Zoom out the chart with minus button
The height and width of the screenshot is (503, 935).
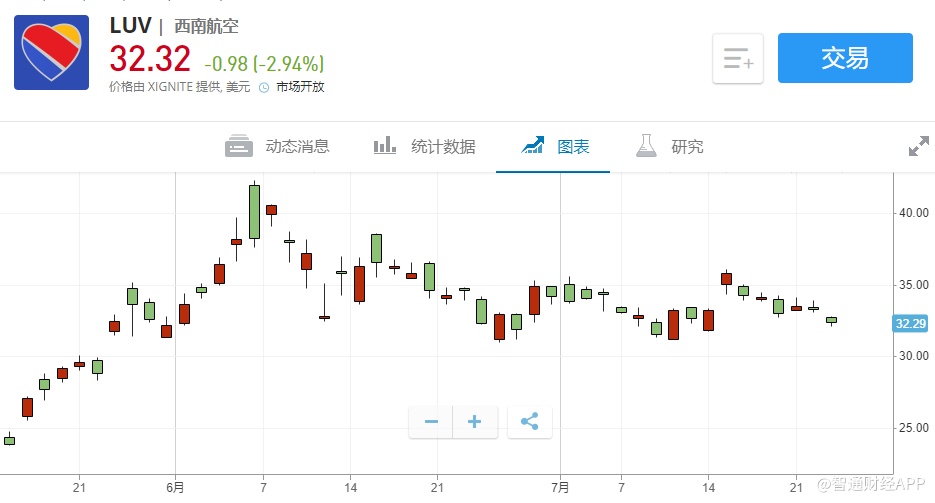[431, 422]
